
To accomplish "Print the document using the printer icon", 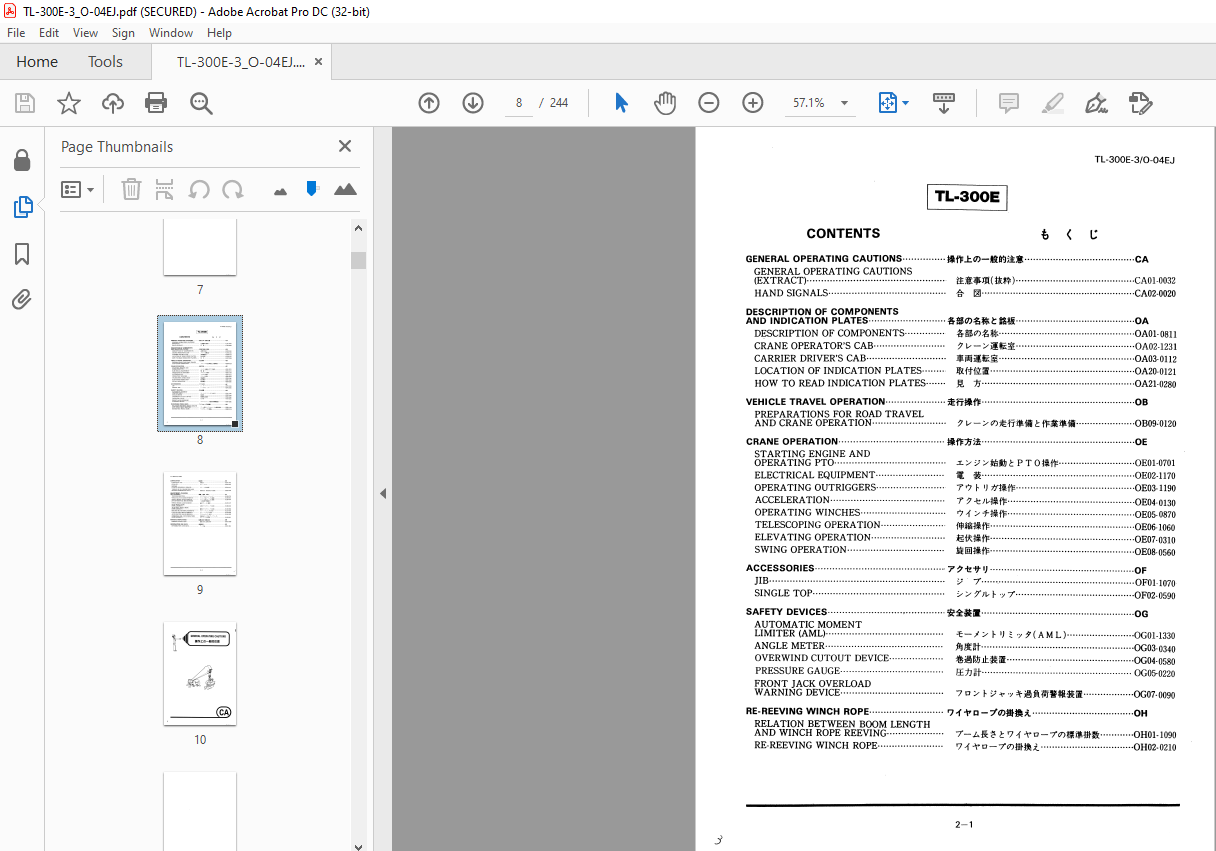I will [156, 103].
